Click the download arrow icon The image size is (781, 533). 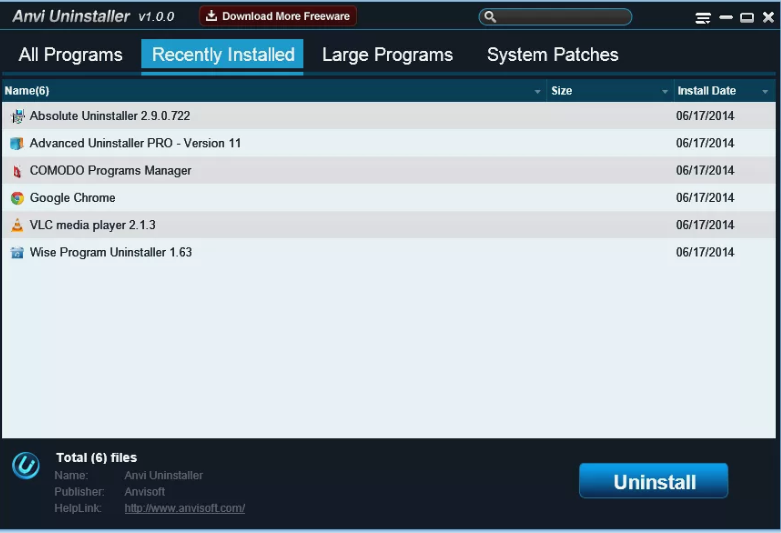[212, 16]
